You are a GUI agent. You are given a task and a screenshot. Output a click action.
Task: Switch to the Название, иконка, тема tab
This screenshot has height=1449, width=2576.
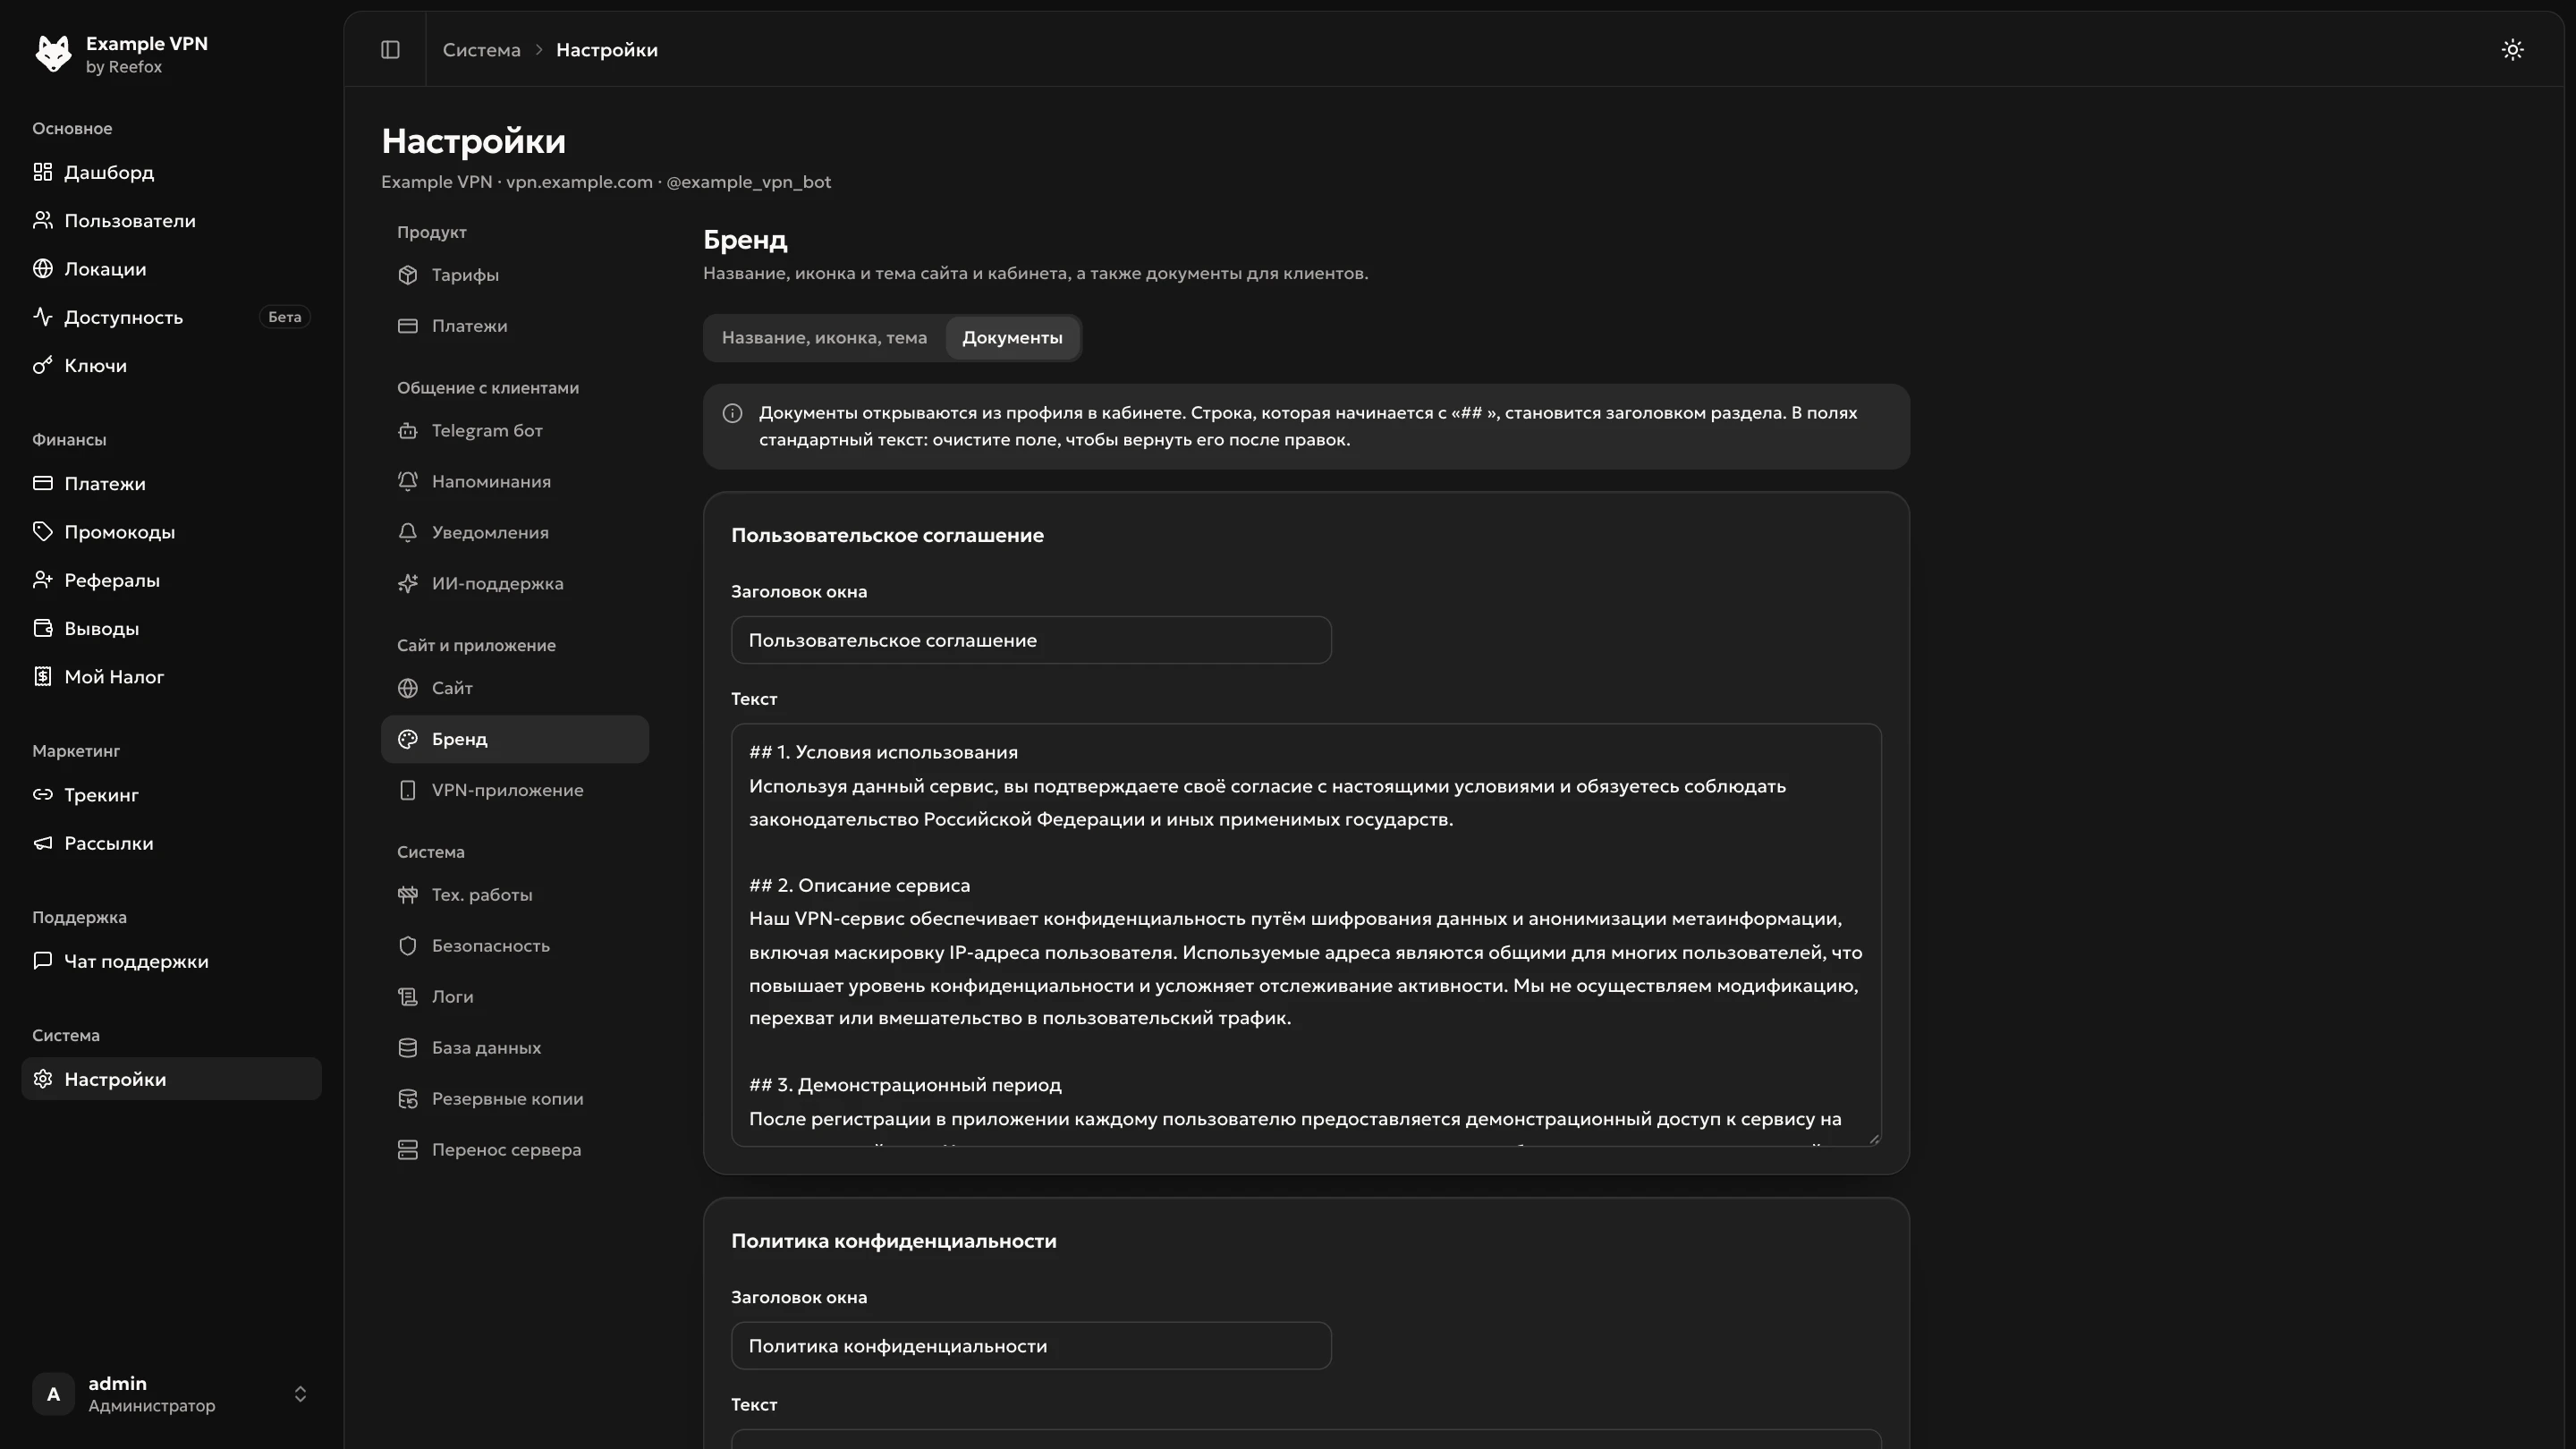(x=824, y=338)
